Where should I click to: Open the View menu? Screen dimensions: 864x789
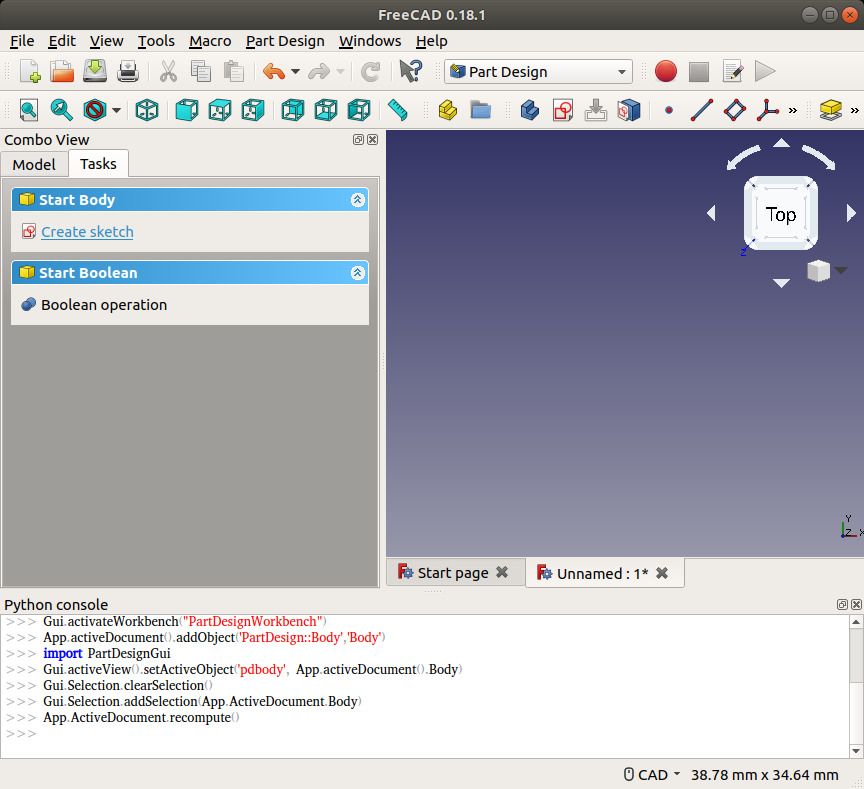point(106,41)
